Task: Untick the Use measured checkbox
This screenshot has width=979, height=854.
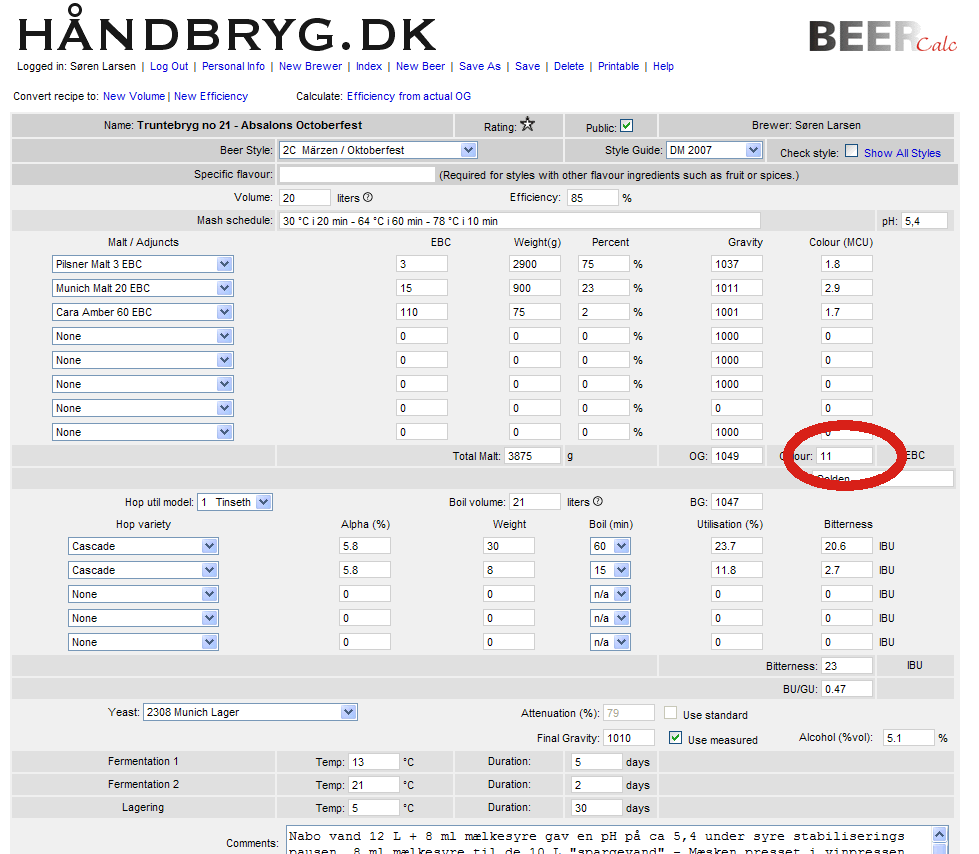Action: pyautogui.click(x=675, y=738)
